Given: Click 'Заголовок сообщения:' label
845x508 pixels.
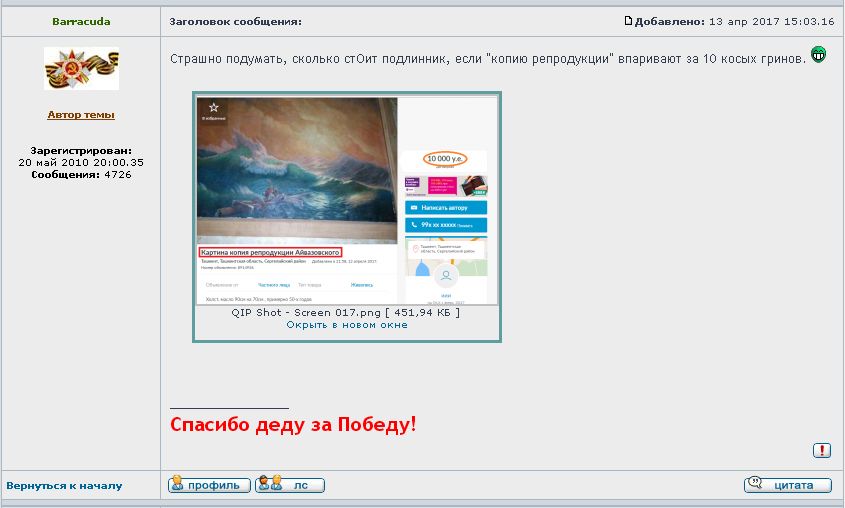Looking at the screenshot, I should coord(236,22).
